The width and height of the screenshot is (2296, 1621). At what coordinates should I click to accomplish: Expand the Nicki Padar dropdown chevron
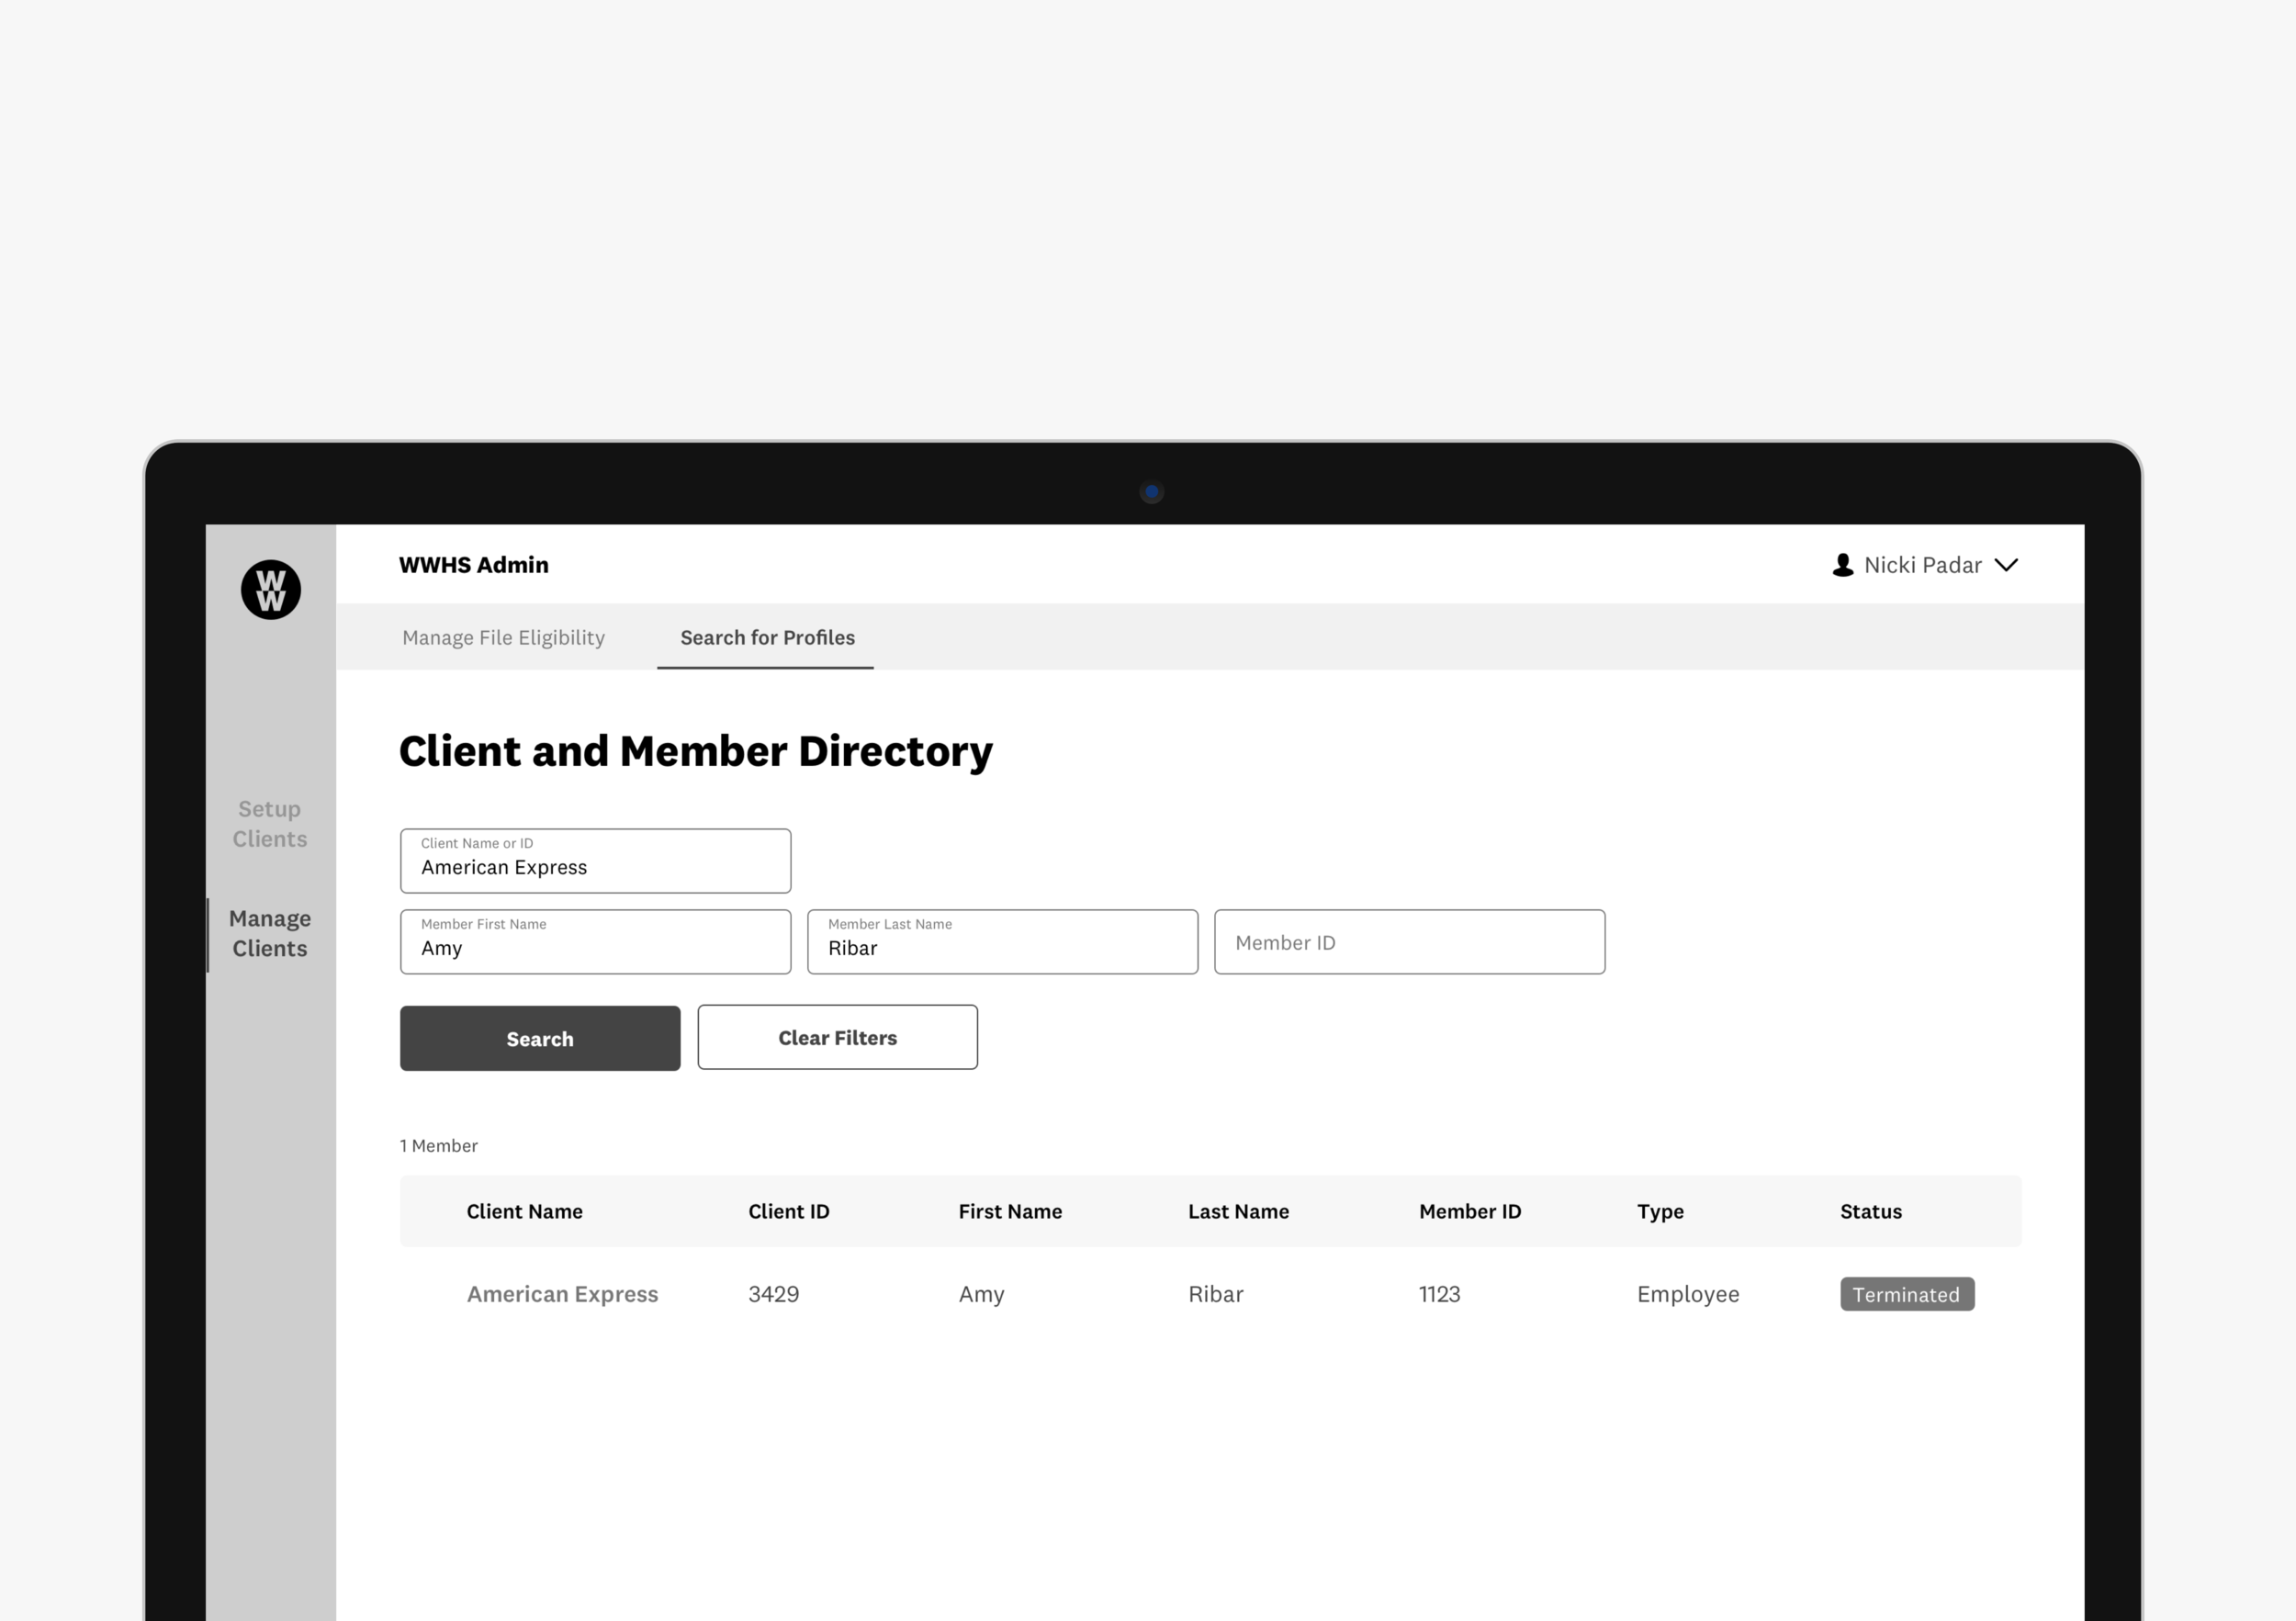[2006, 565]
